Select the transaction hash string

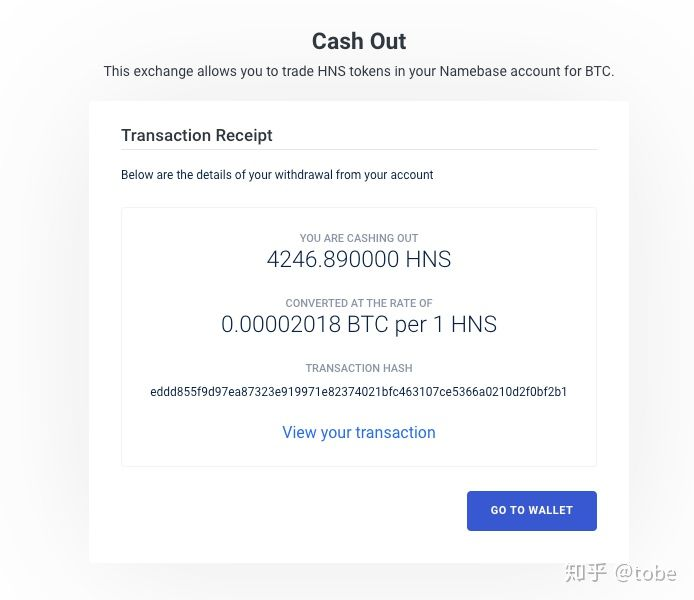pyautogui.click(x=358, y=392)
